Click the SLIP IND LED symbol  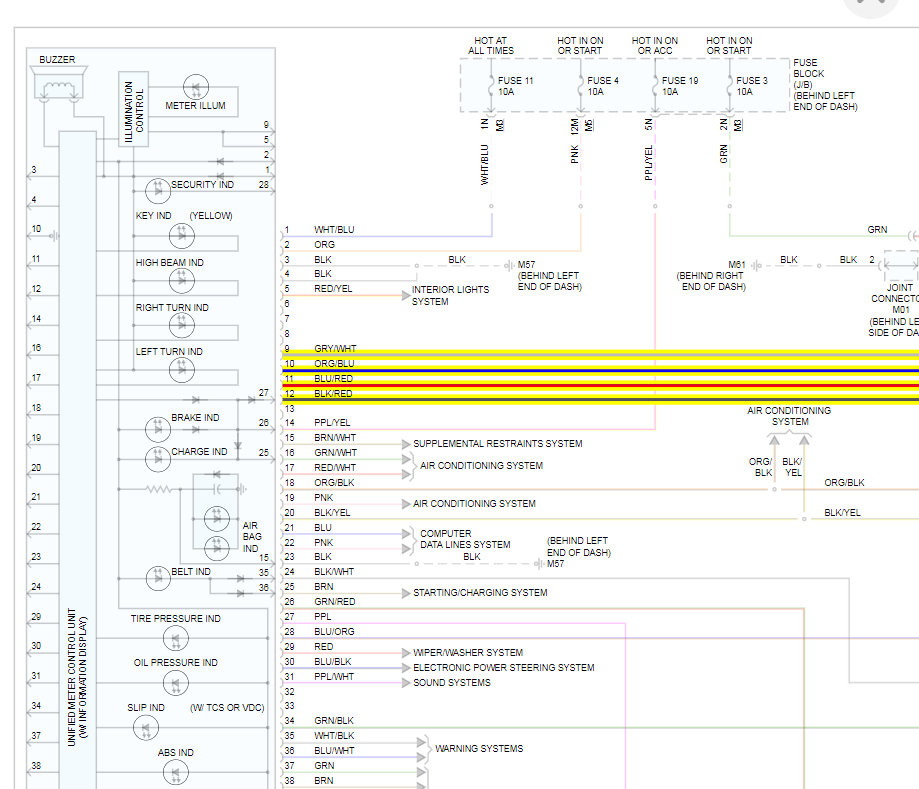coord(146,728)
